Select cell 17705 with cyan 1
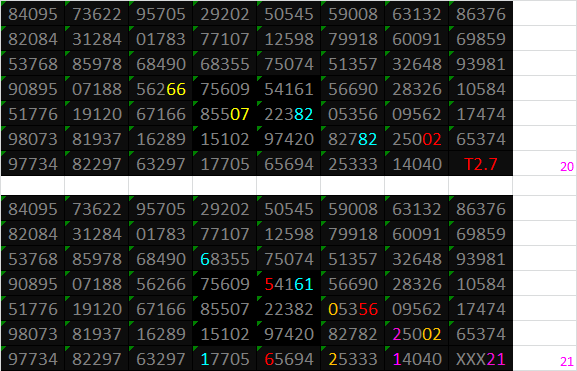Viewport: 577px width, 371px height. click(x=224, y=359)
